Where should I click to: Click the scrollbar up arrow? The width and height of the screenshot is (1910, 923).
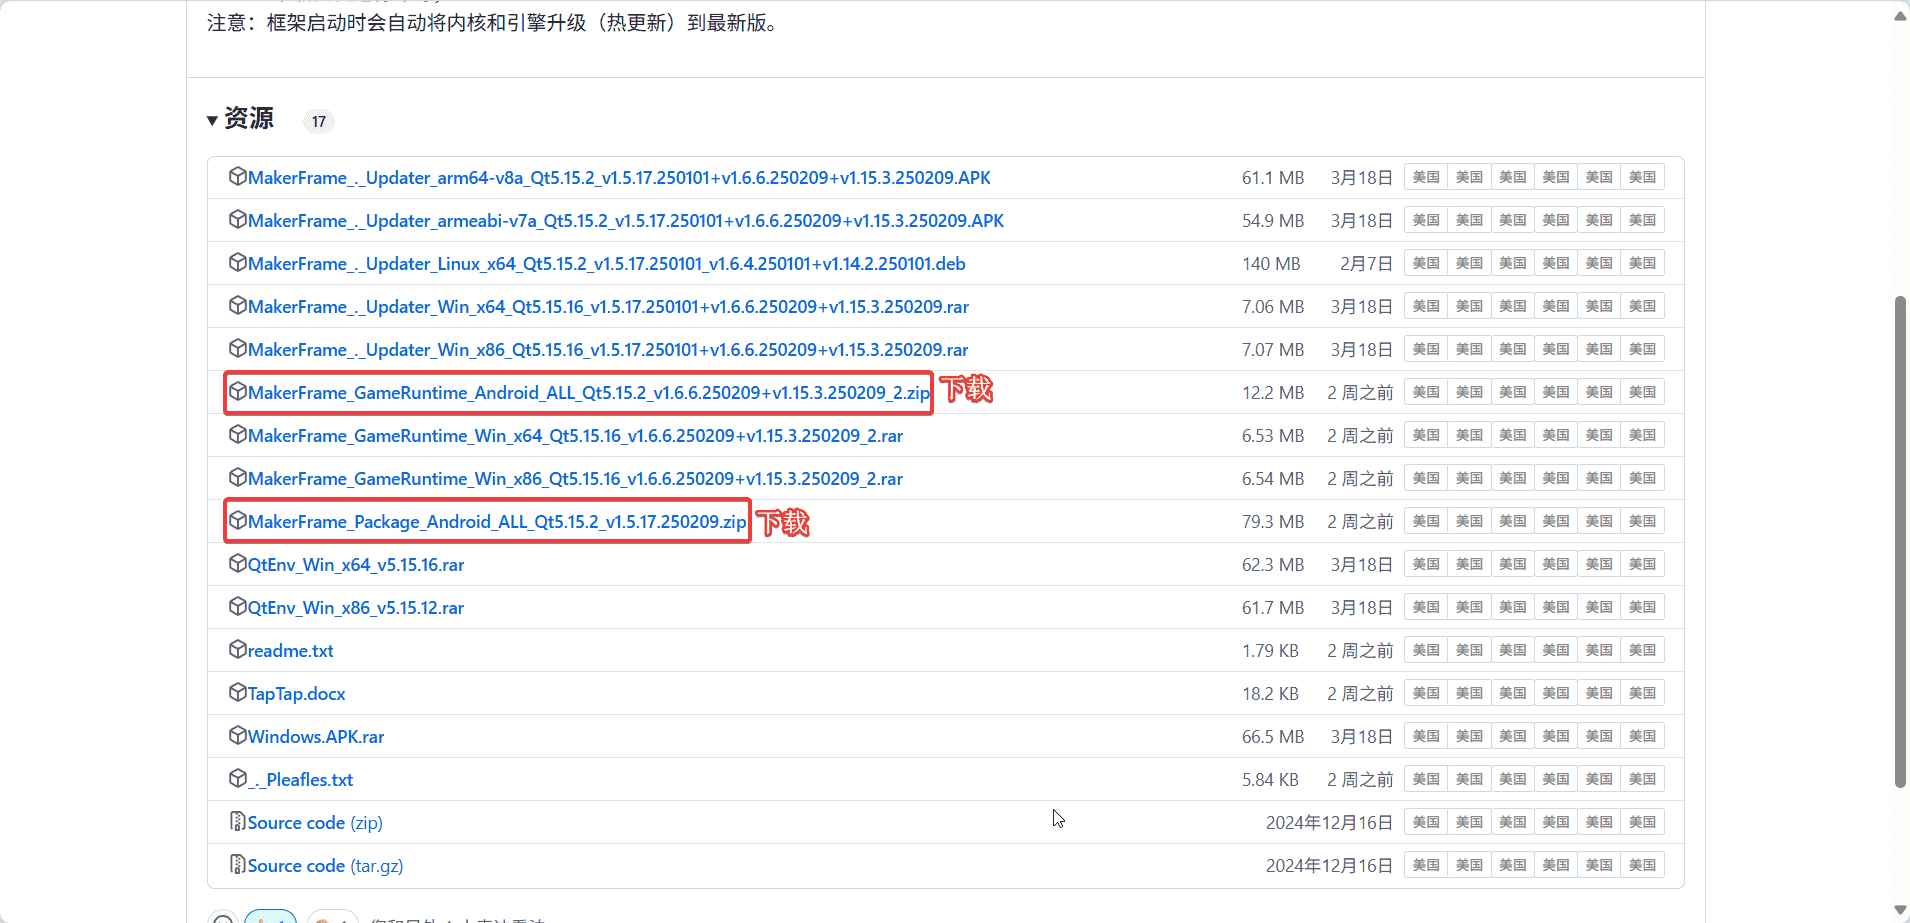[x=1900, y=16]
